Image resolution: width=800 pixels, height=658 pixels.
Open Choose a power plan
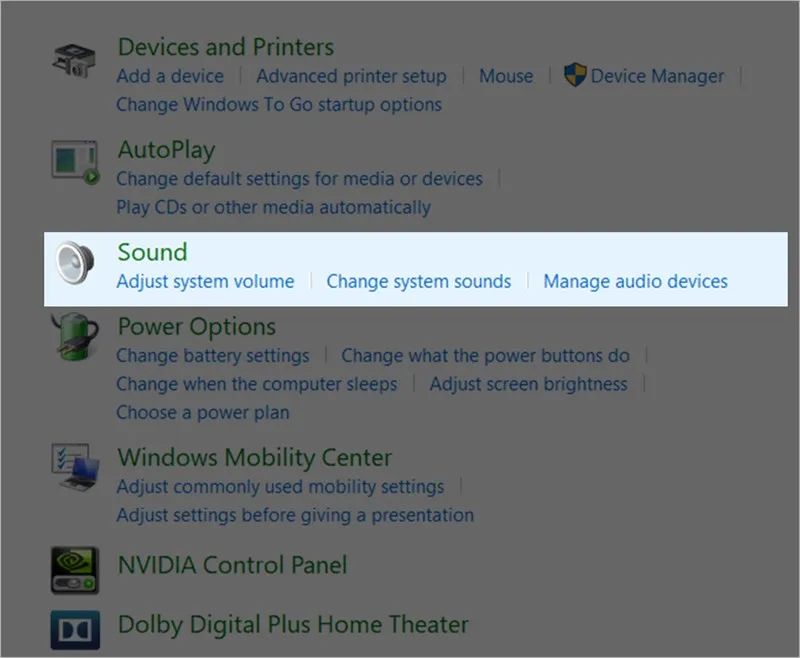202,412
